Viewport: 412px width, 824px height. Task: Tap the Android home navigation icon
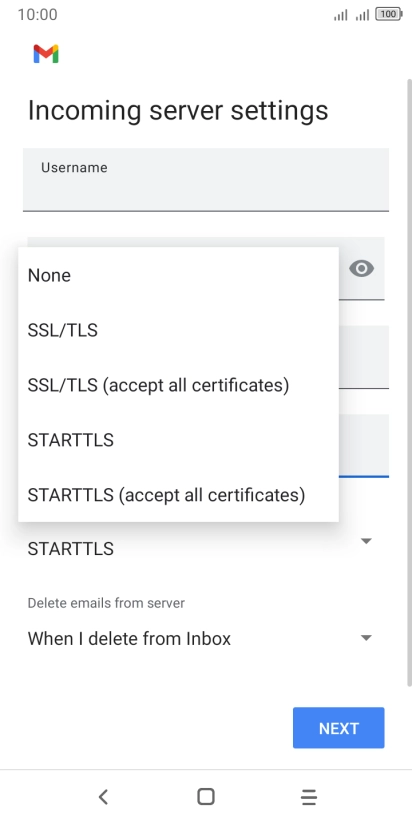click(205, 797)
